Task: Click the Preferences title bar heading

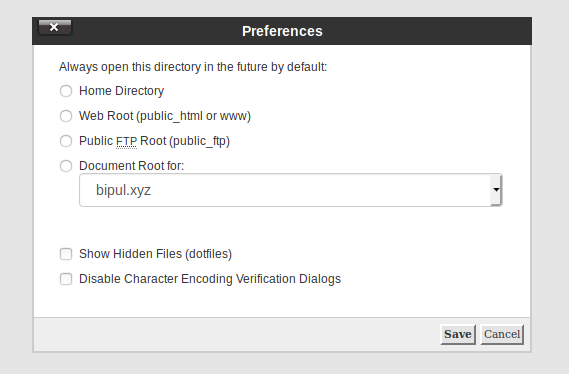Action: click(x=282, y=31)
